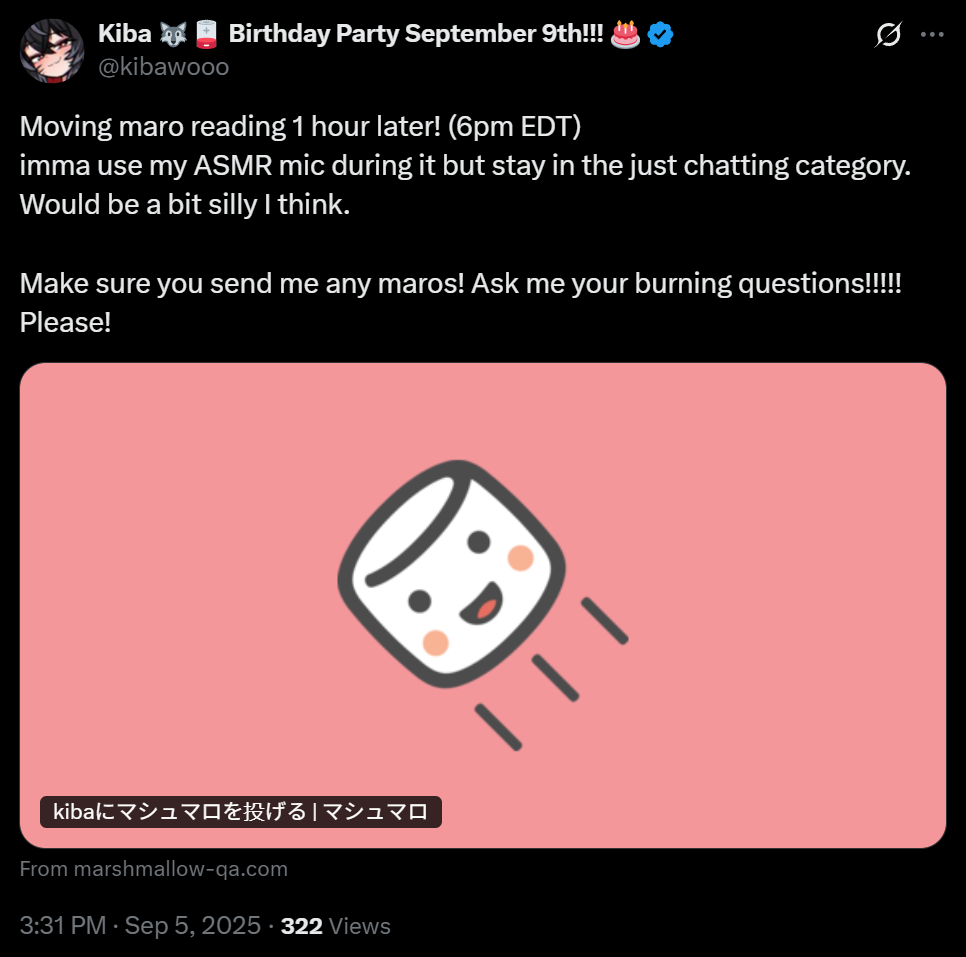The image size is (966, 957).
Task: Click the 'Would be a bit silly' line
Action: (x=185, y=204)
